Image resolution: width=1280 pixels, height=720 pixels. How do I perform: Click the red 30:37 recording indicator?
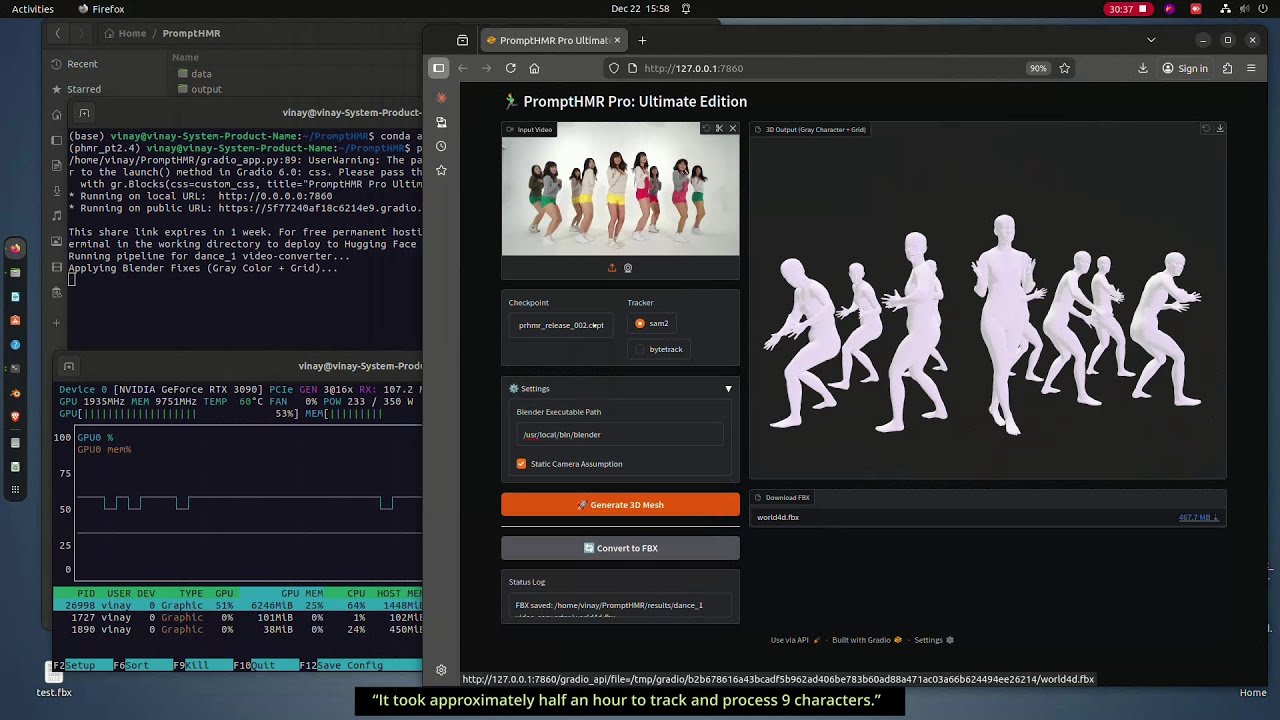pyautogui.click(x=1128, y=9)
